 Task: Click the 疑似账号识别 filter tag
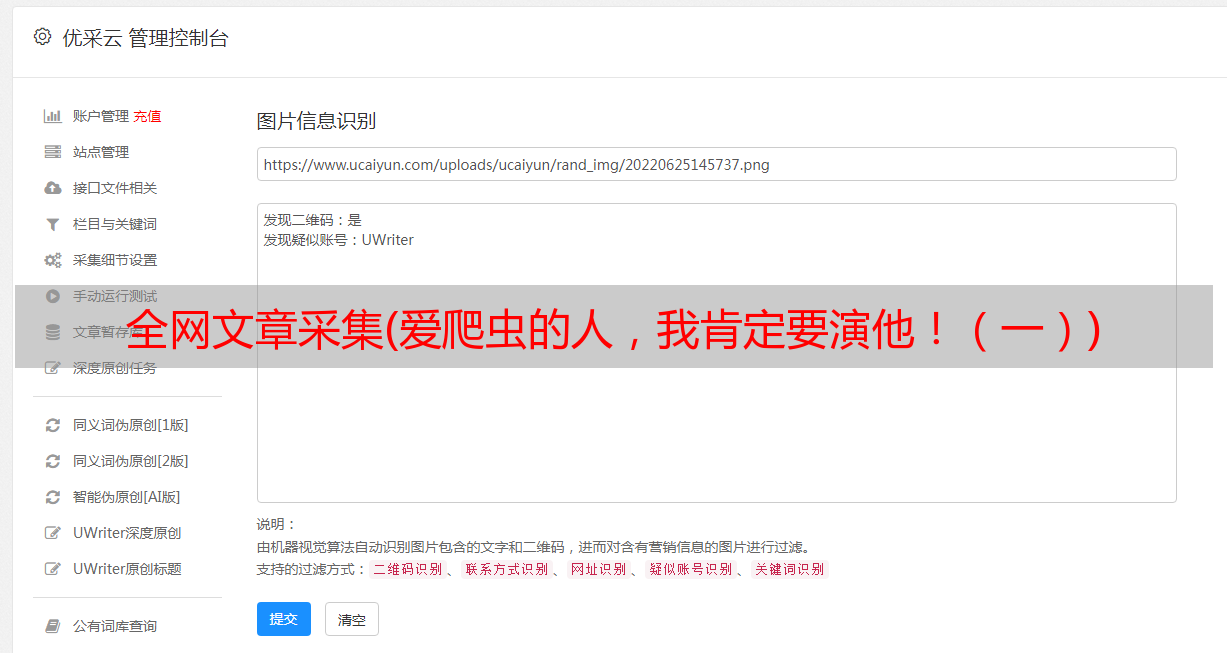pos(691,569)
